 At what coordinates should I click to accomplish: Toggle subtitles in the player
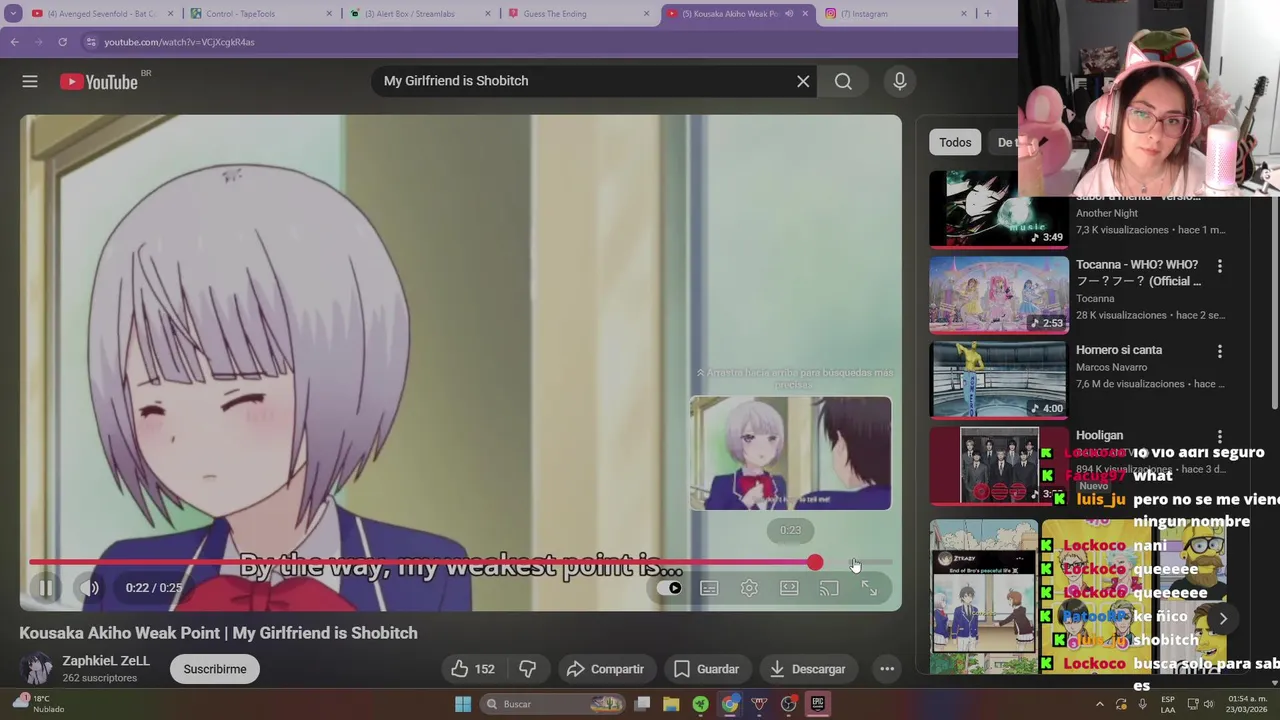click(x=709, y=588)
